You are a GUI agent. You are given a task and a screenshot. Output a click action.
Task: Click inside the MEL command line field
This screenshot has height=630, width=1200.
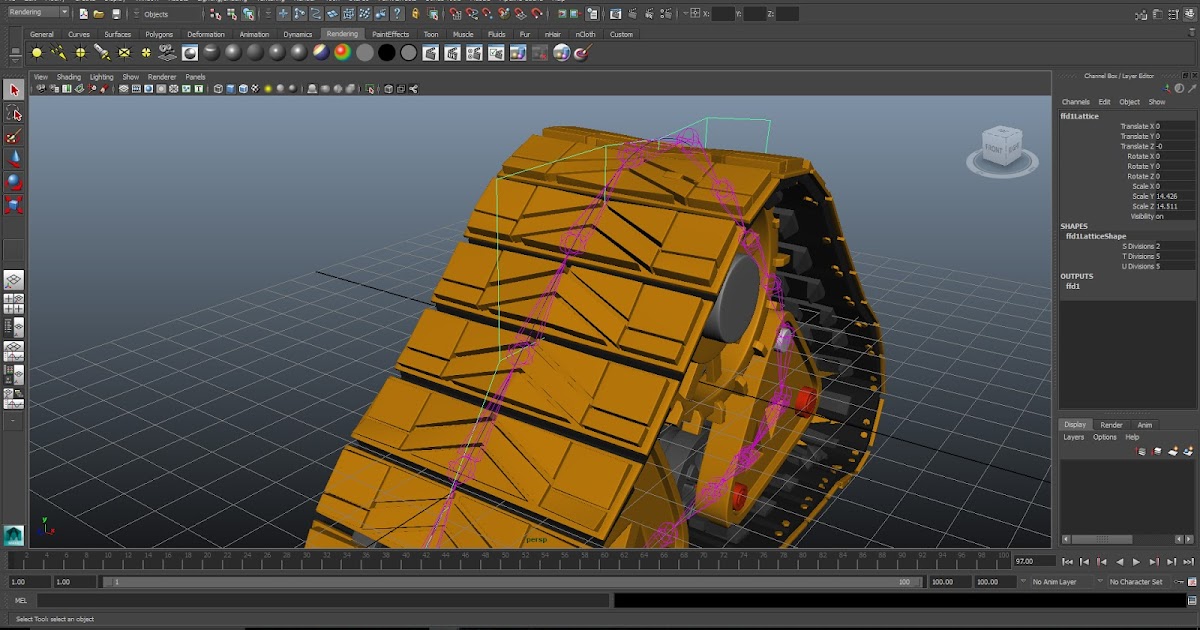[x=300, y=600]
